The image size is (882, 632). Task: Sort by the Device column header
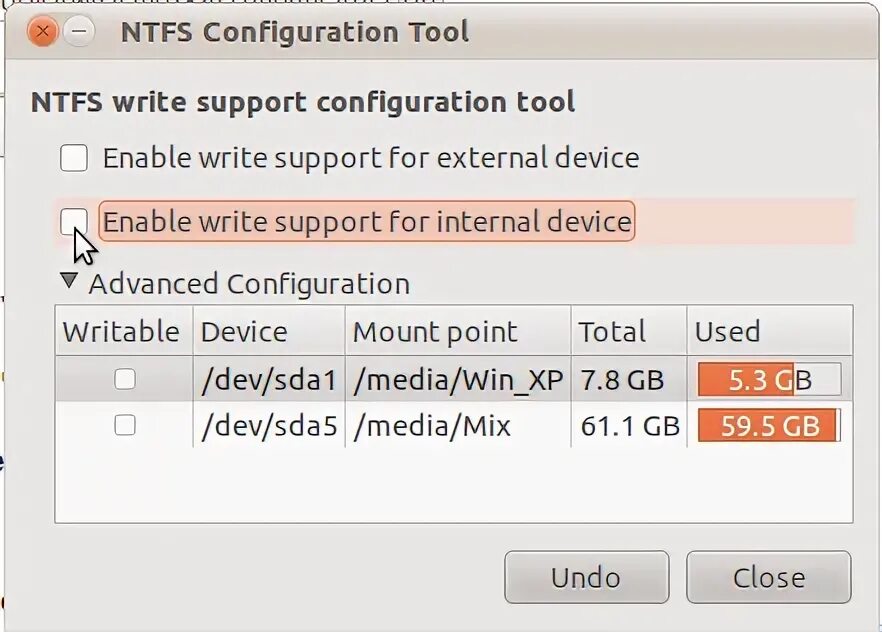point(244,332)
